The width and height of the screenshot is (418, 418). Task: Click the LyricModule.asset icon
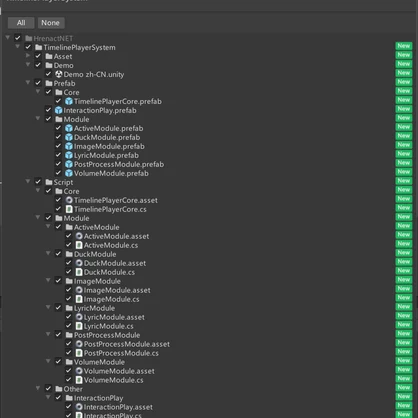pyautogui.click(x=79, y=317)
